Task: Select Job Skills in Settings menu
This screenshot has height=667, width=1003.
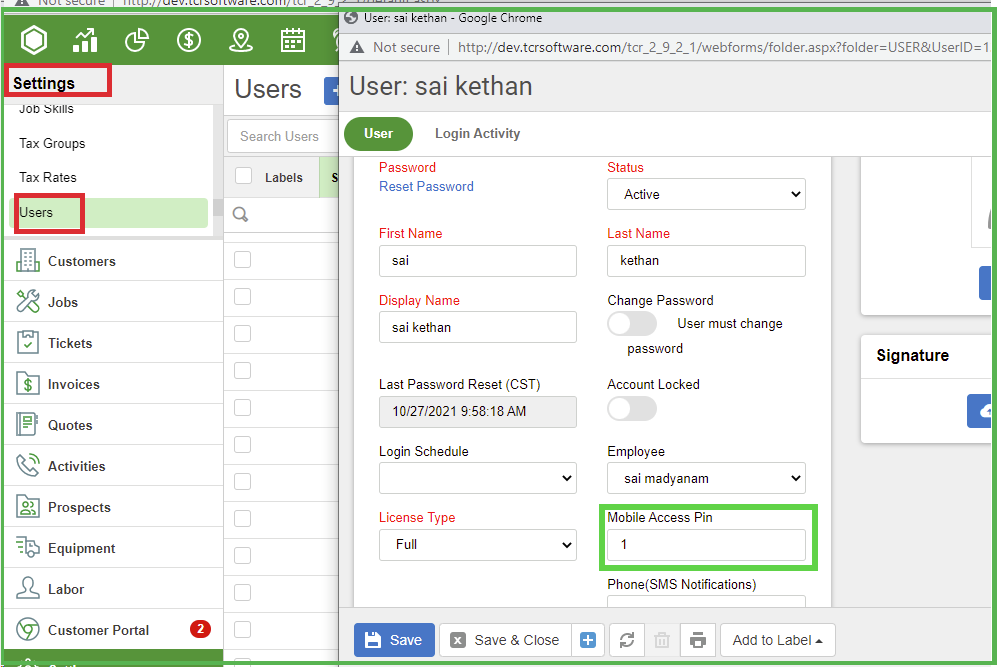Action: (46, 109)
